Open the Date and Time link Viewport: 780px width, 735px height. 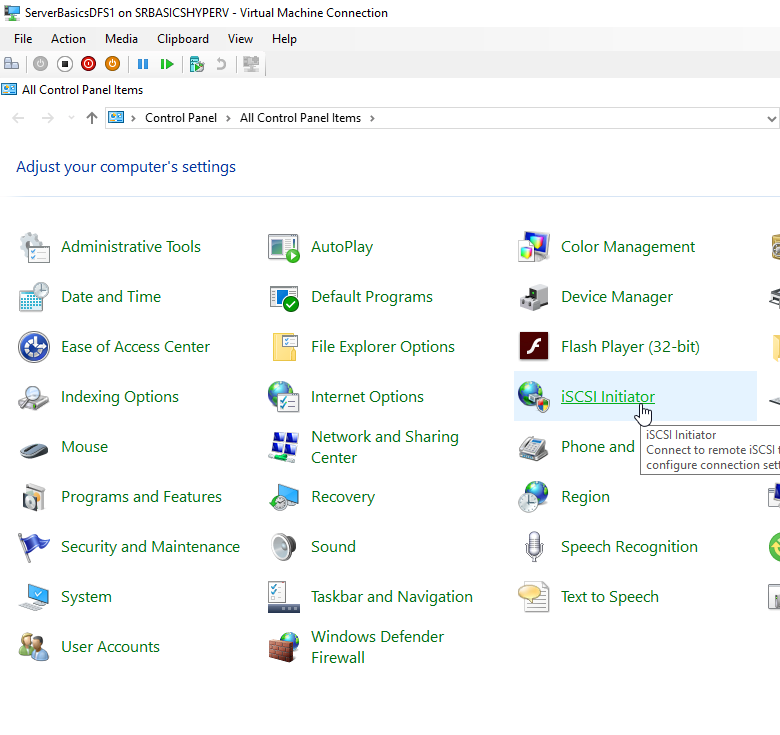[111, 297]
